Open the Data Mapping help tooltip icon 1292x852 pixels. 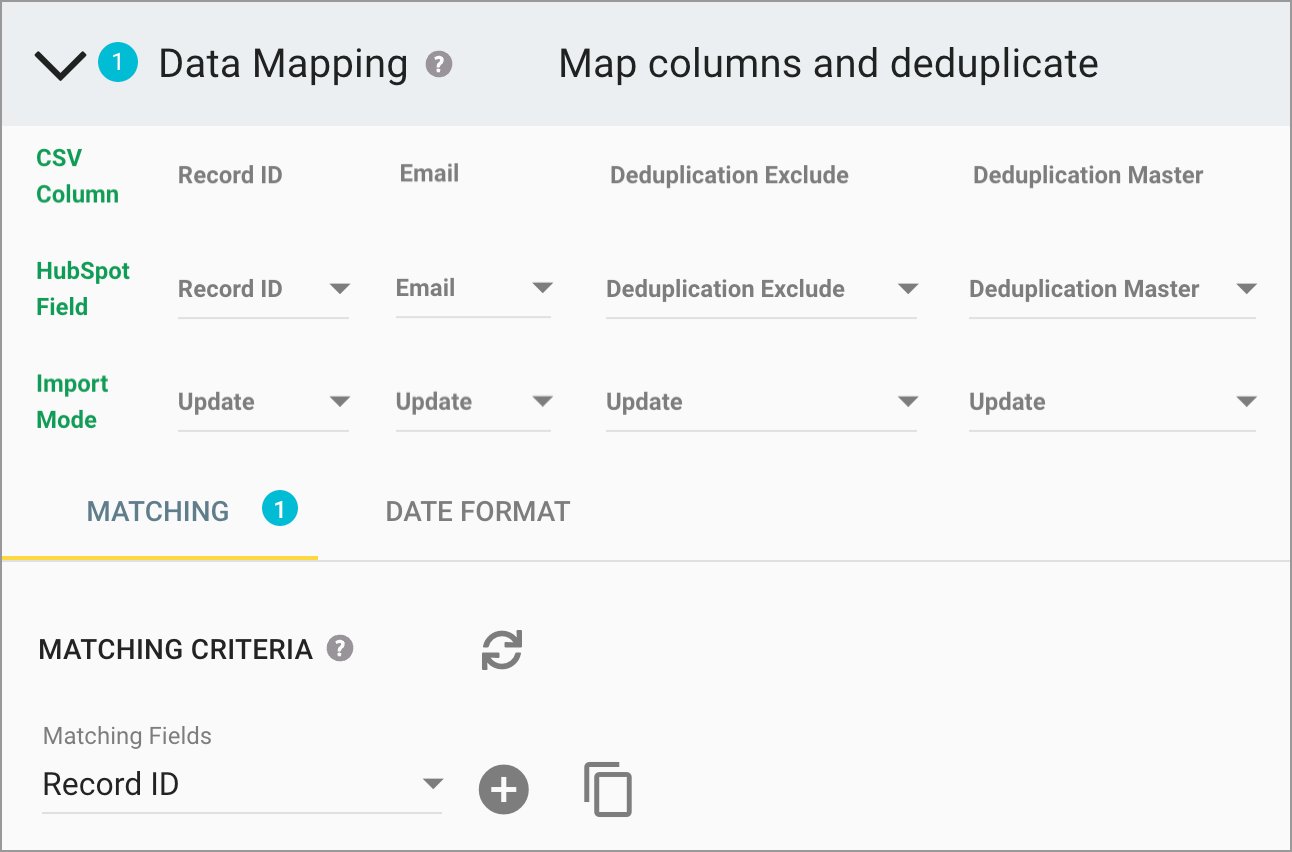(x=441, y=64)
